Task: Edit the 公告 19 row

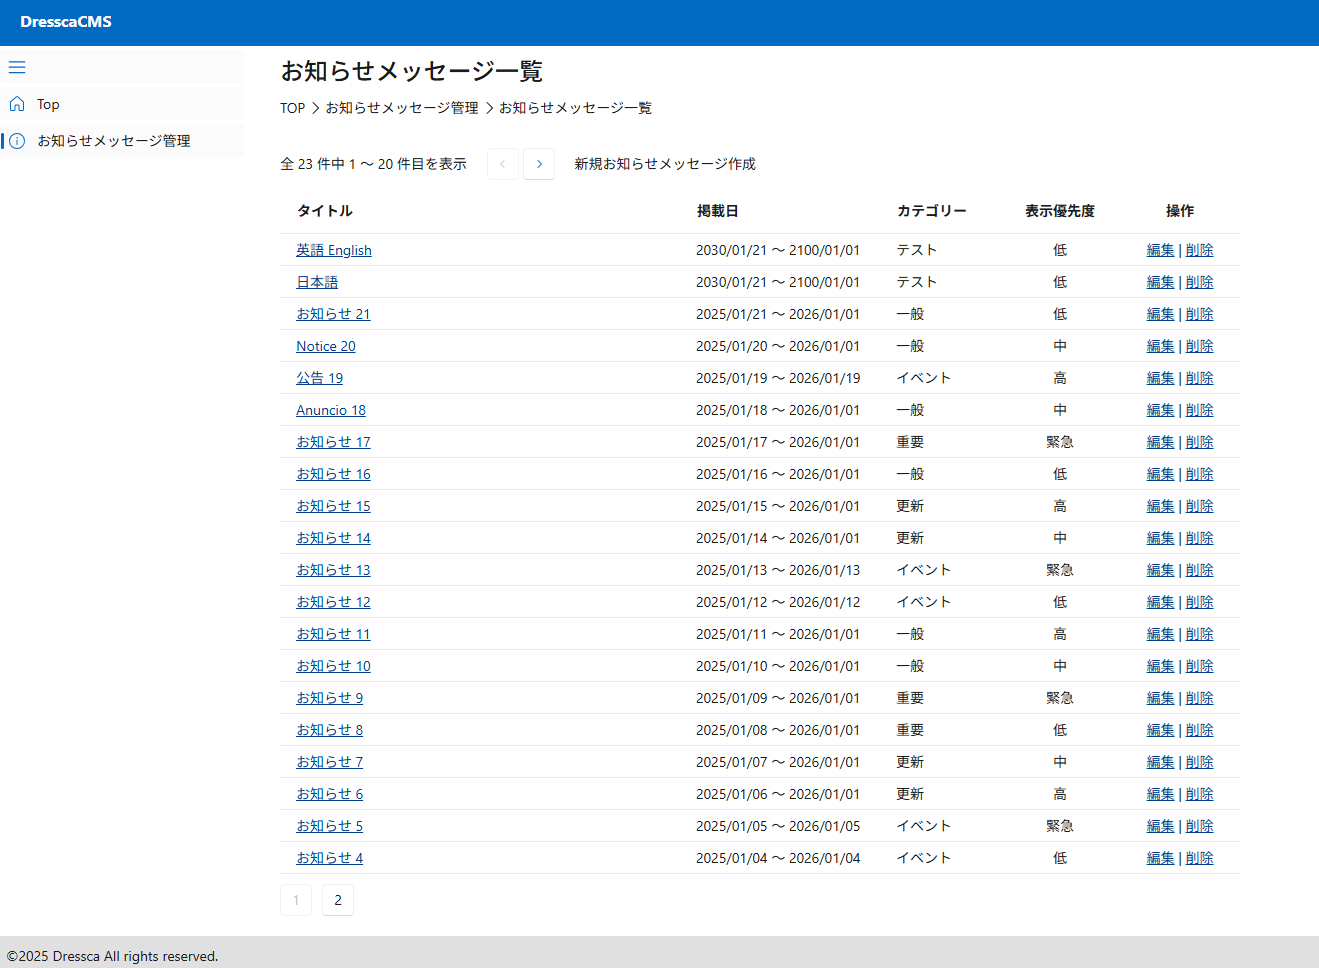Action: [x=1160, y=378]
